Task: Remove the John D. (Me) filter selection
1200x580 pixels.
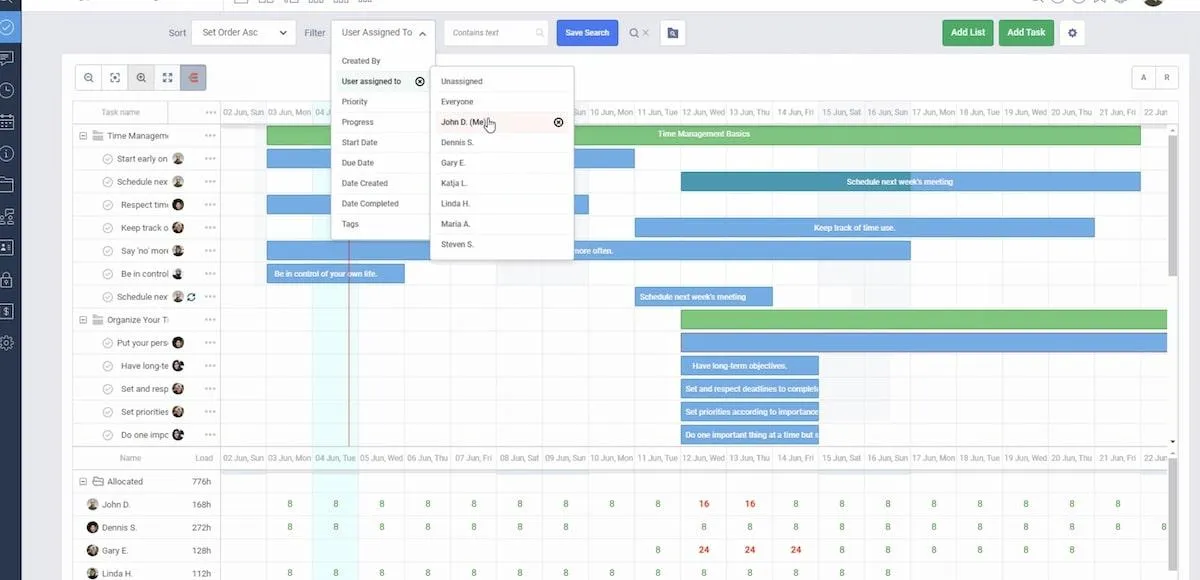Action: [x=558, y=122]
